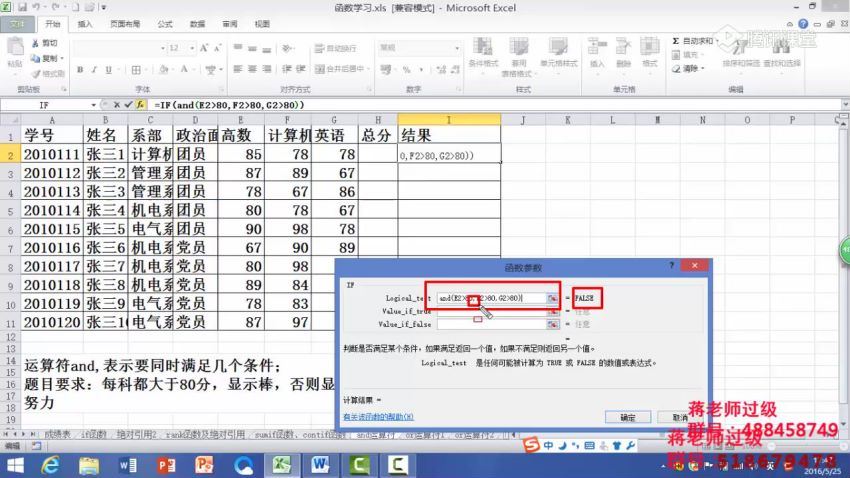Open the Font group dialog launcher

coord(221,89)
